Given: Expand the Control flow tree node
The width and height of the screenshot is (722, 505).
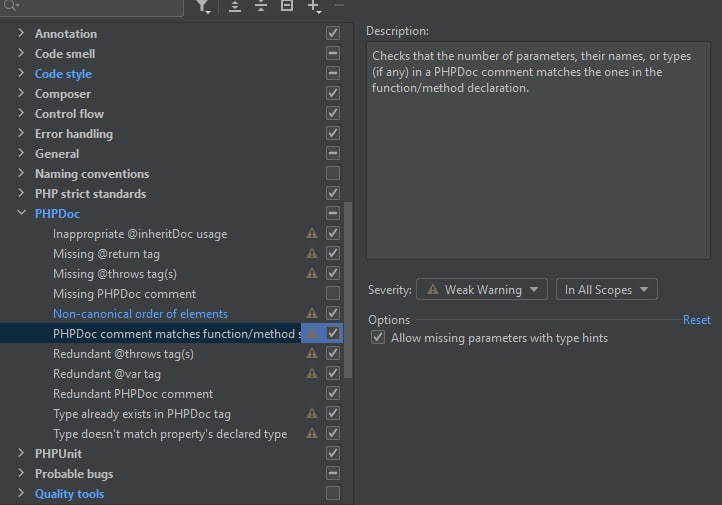Looking at the screenshot, I should 21,113.
